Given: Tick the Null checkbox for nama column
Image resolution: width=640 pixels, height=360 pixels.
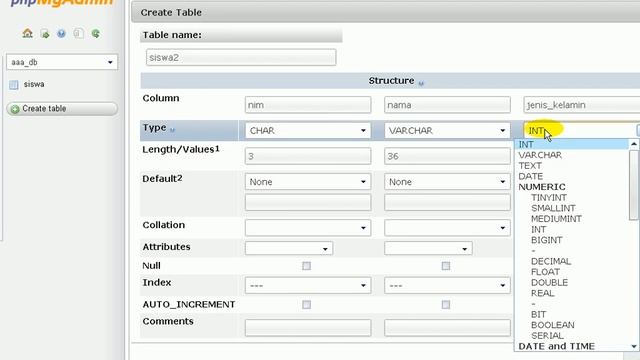Looking at the screenshot, I should pos(446,266).
